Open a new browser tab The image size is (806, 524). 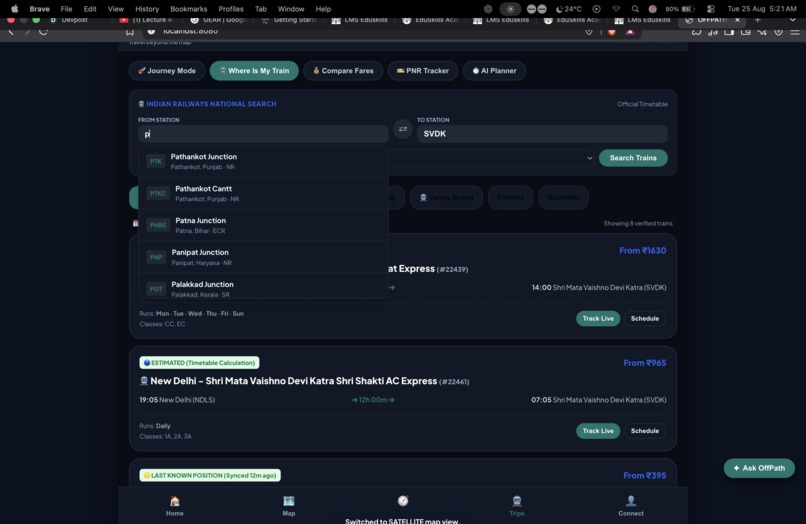(x=757, y=20)
